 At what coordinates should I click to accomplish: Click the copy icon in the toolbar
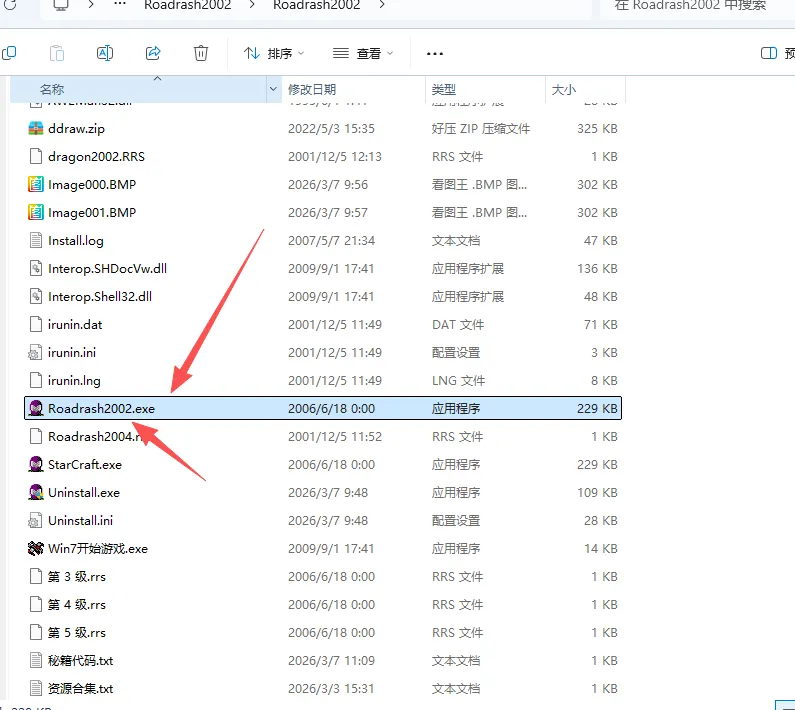pos(9,53)
